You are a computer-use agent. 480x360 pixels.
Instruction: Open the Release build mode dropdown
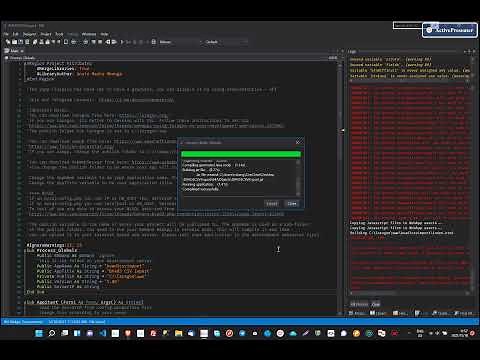coord(180,42)
